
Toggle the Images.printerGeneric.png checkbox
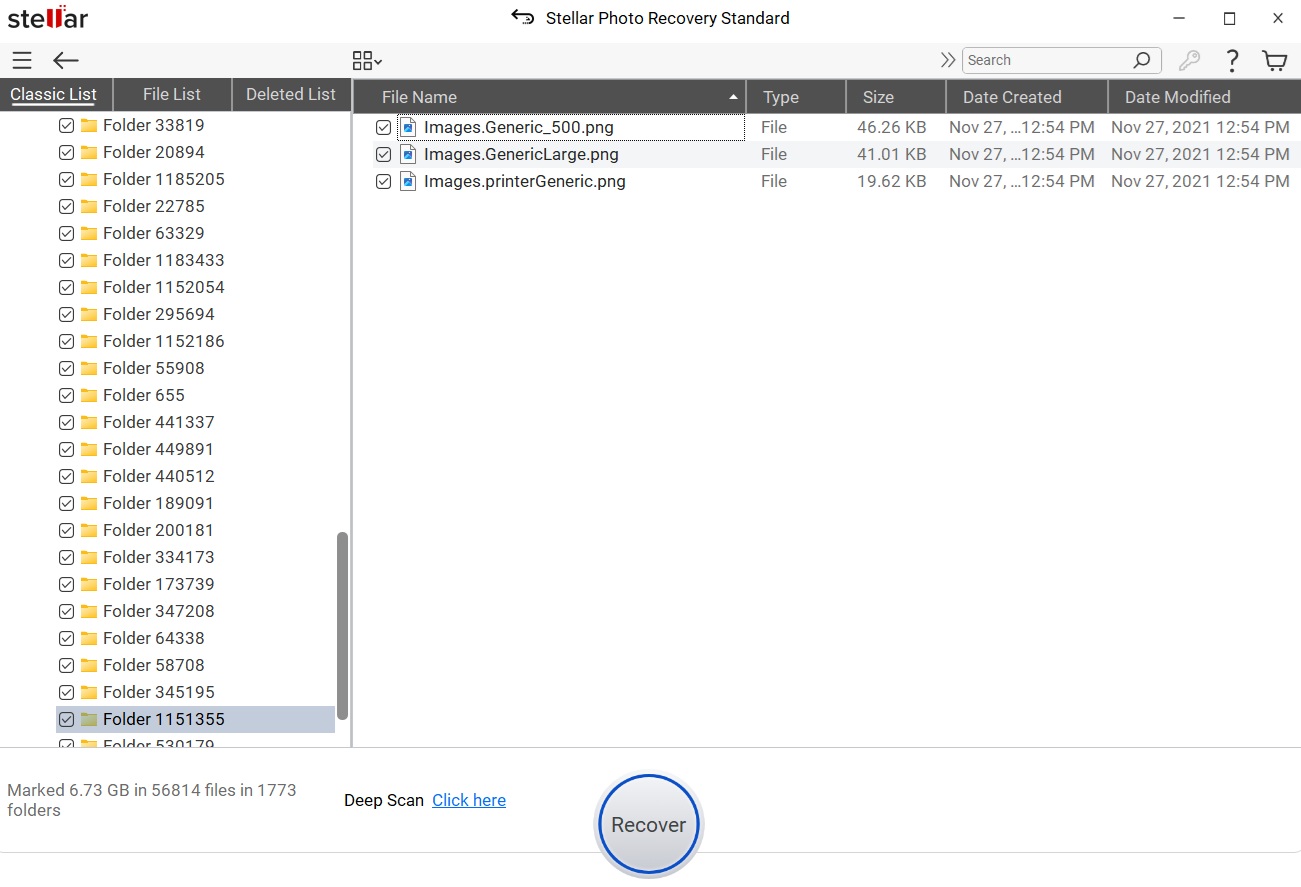click(383, 182)
